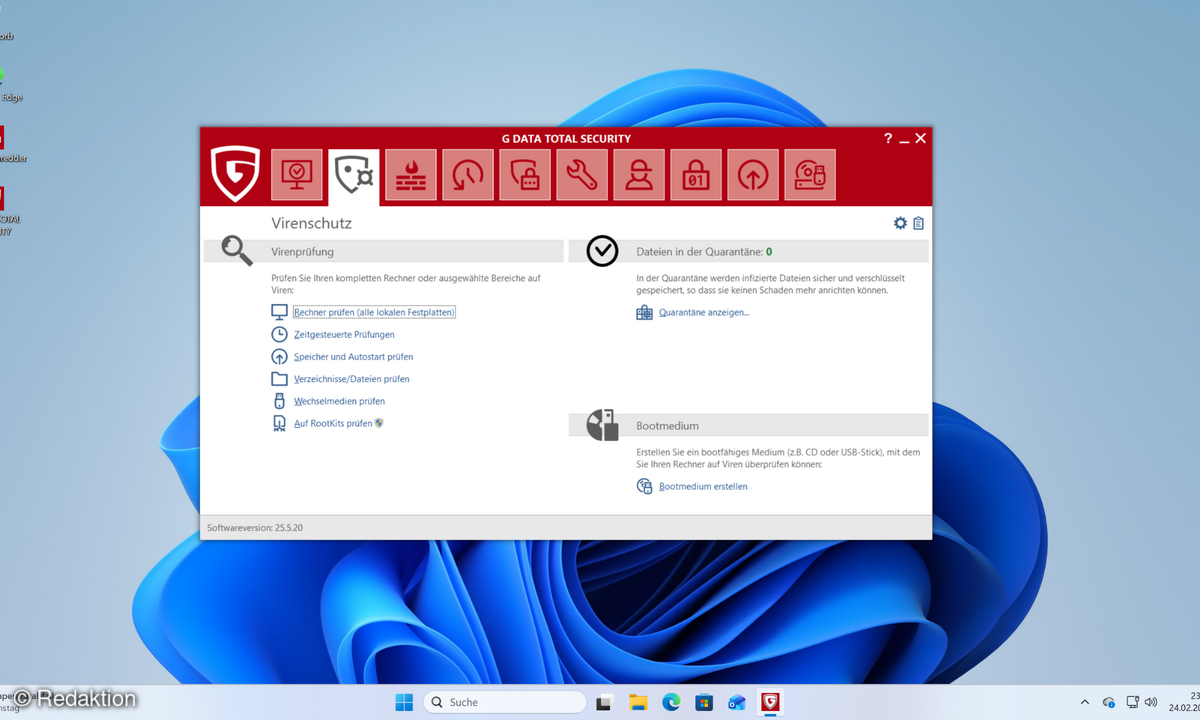Open settings via the gear icon
Image resolution: width=1200 pixels, height=720 pixels.
point(899,222)
